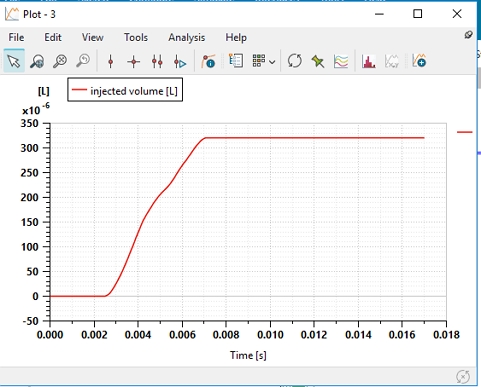Viewport: 481px width, 387px height.
Task: Click the zoom-to-fit magnifier with globe
Action: tap(37, 61)
